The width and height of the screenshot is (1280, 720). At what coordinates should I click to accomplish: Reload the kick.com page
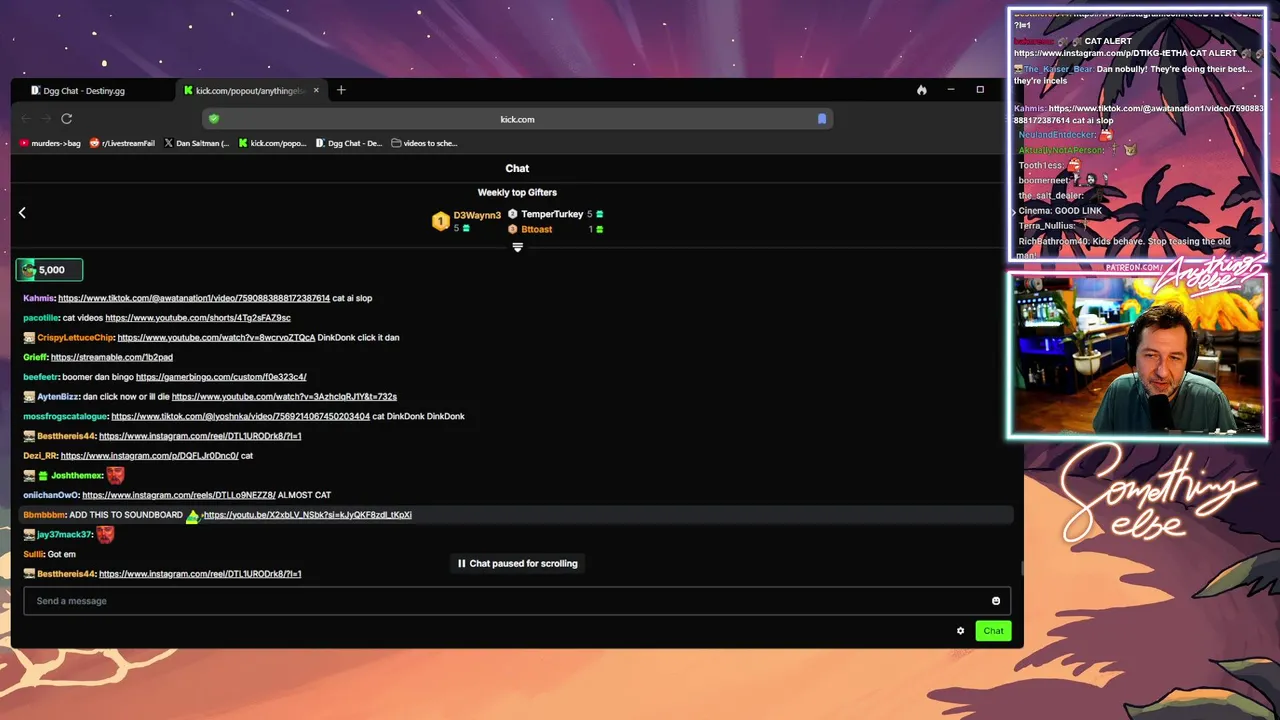tap(66, 119)
